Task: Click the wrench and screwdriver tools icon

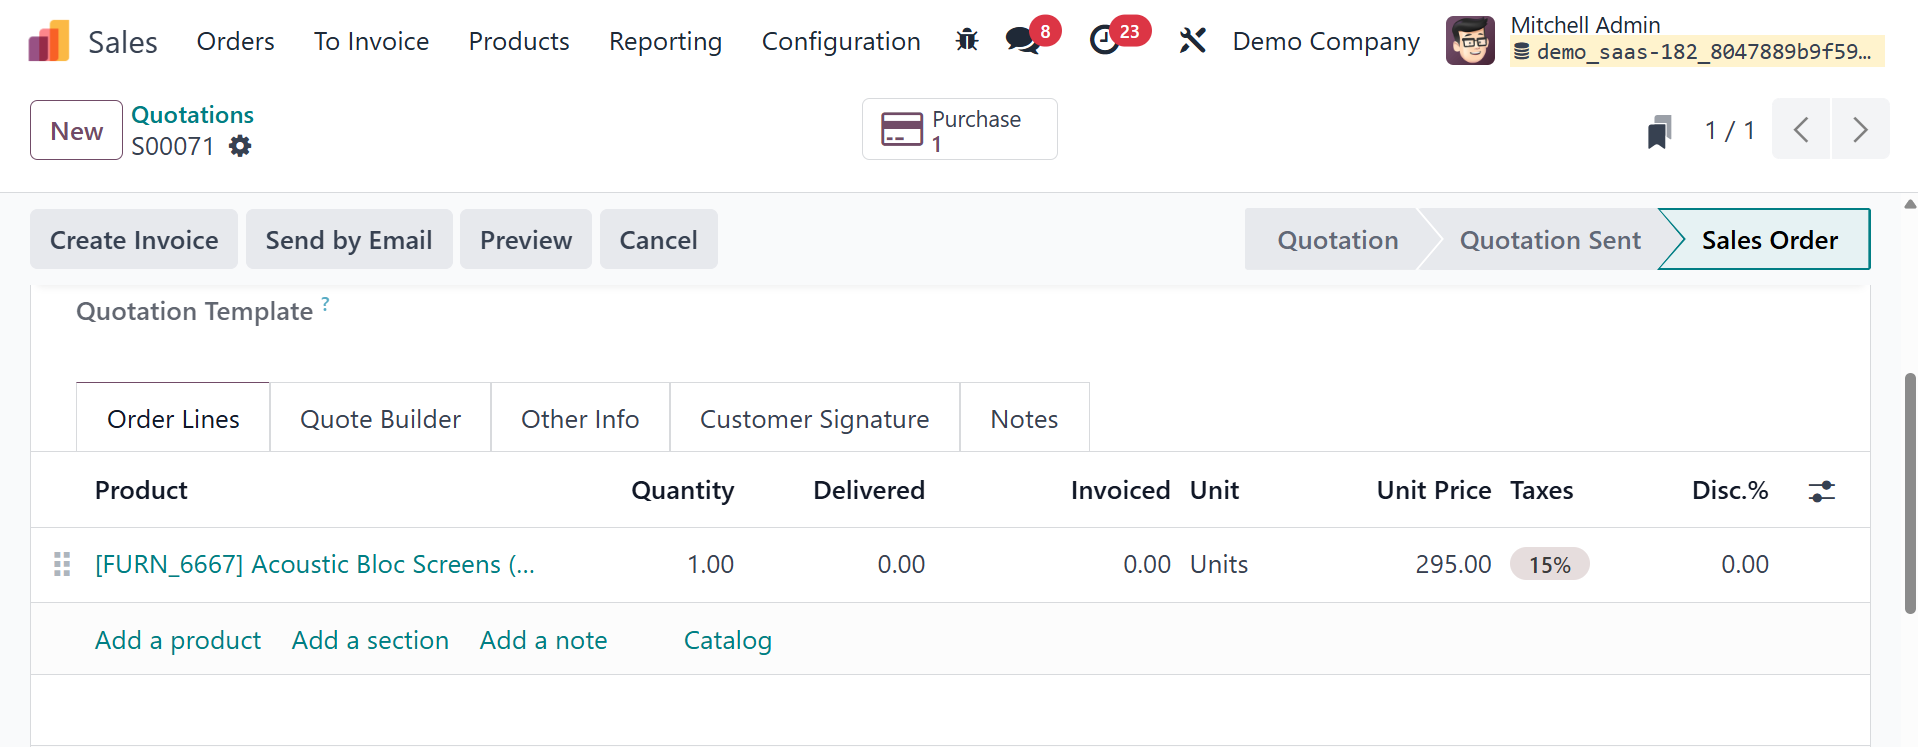Action: tap(1192, 40)
